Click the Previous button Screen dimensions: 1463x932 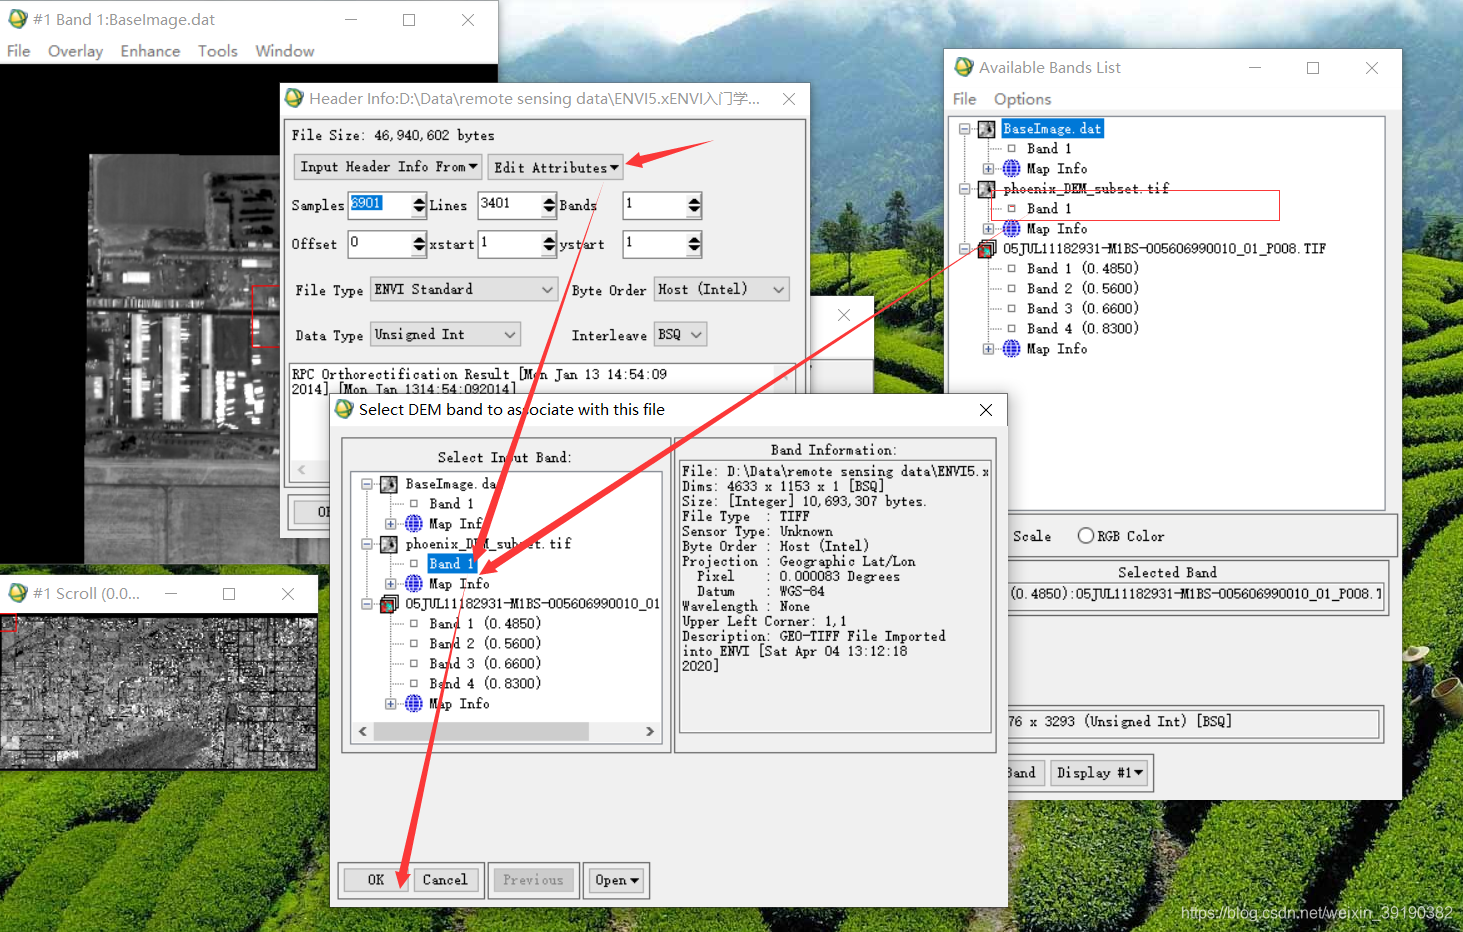(x=533, y=880)
